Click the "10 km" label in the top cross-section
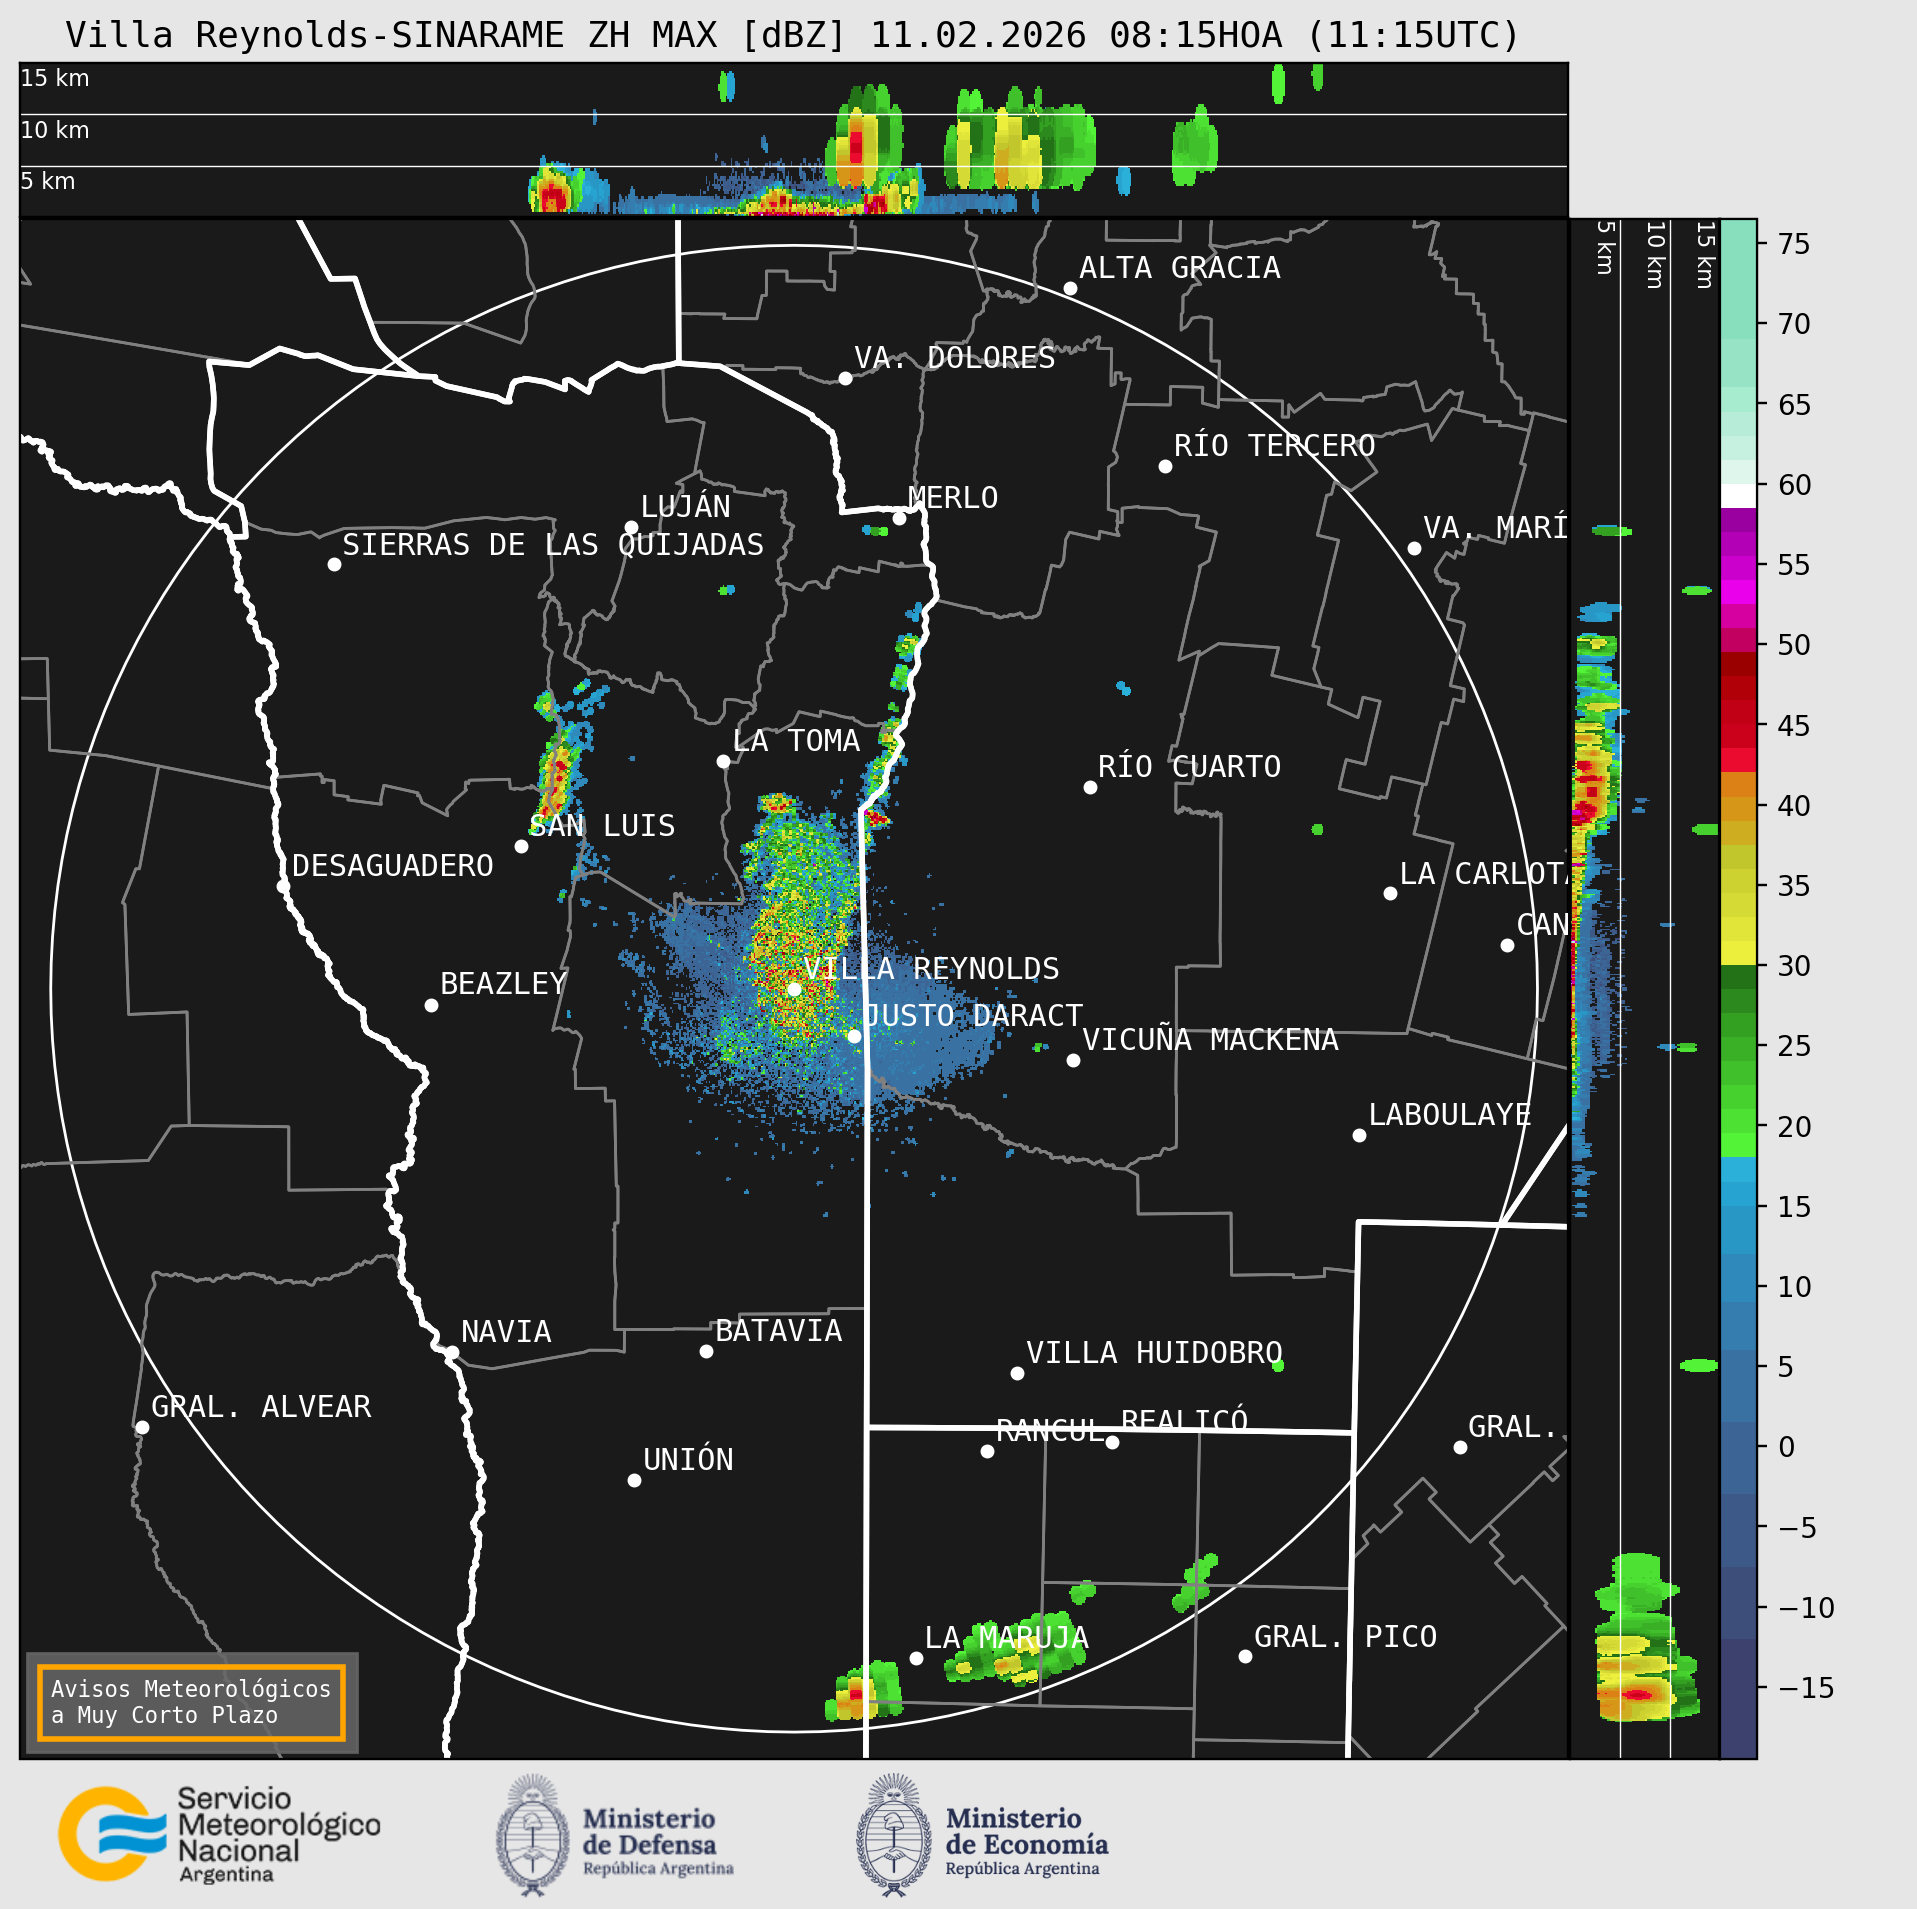 [x=55, y=130]
